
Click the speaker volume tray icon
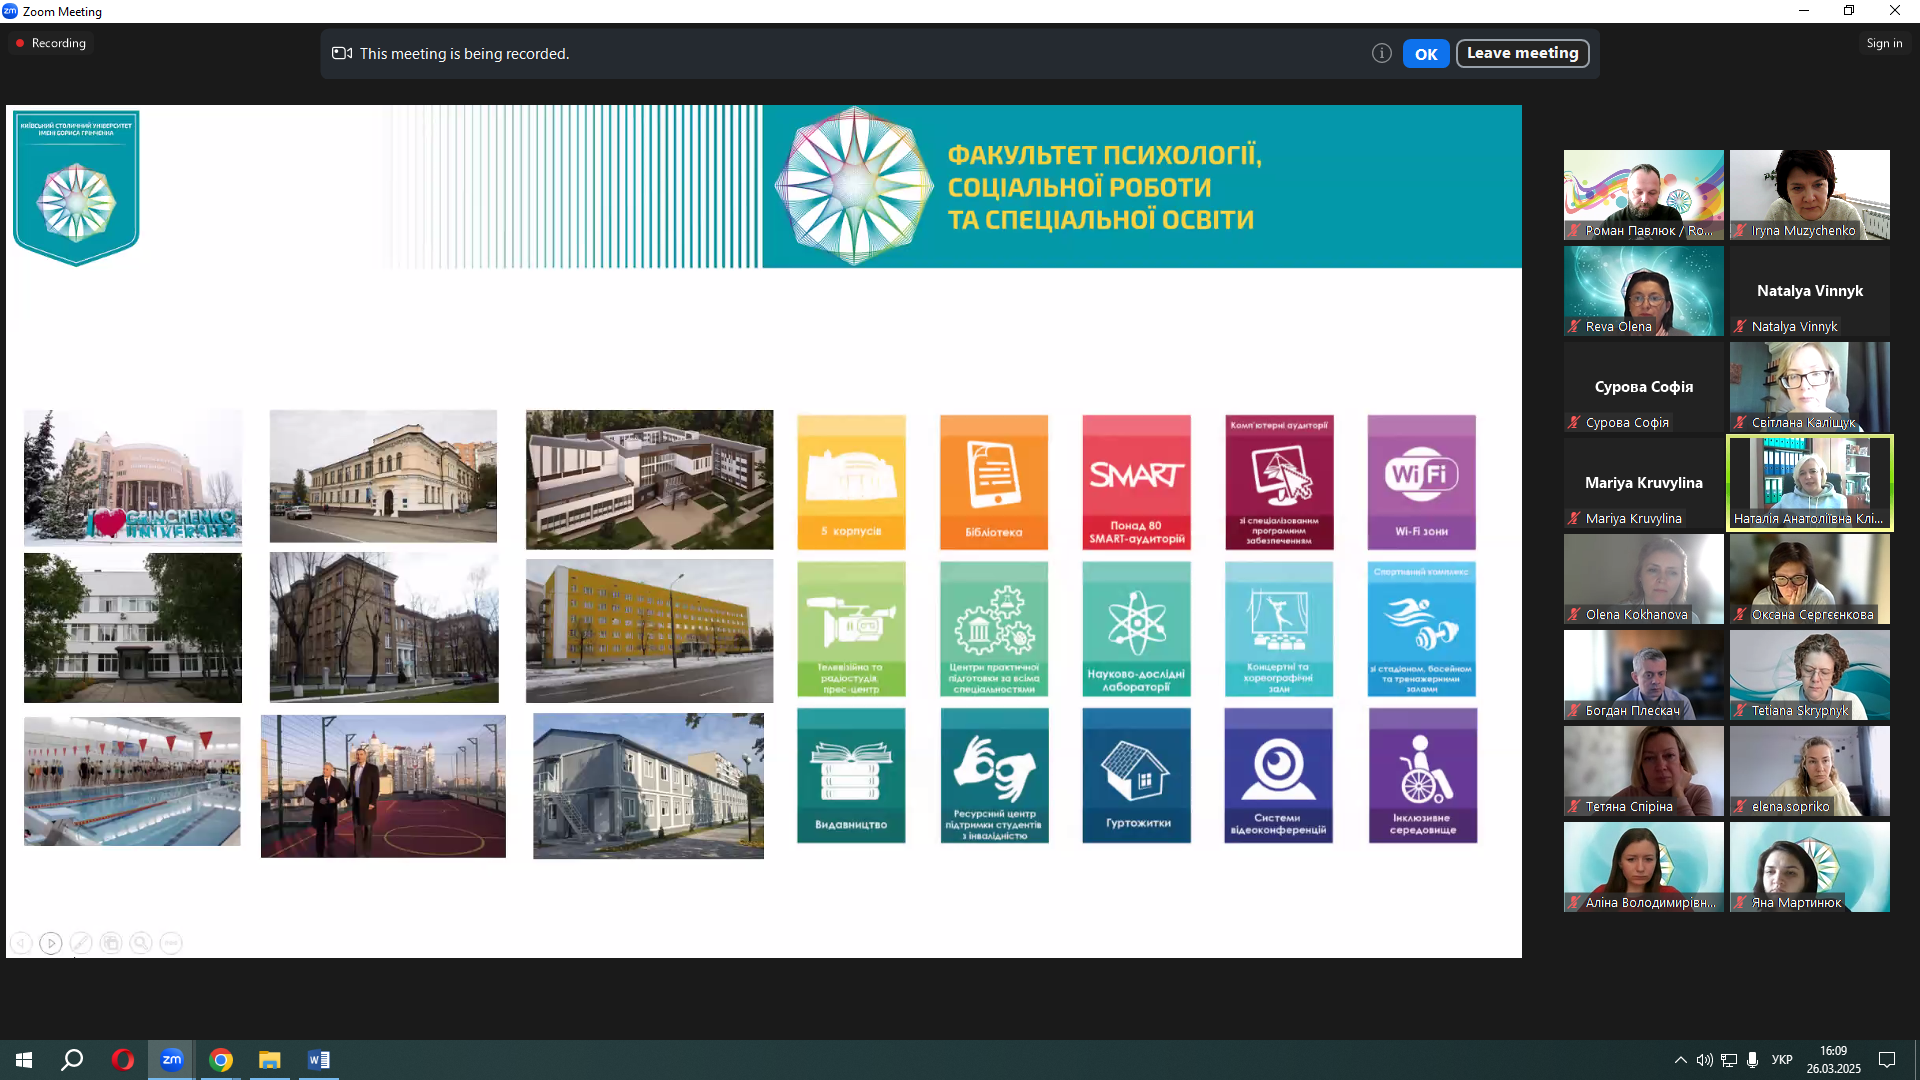coord(1704,1060)
